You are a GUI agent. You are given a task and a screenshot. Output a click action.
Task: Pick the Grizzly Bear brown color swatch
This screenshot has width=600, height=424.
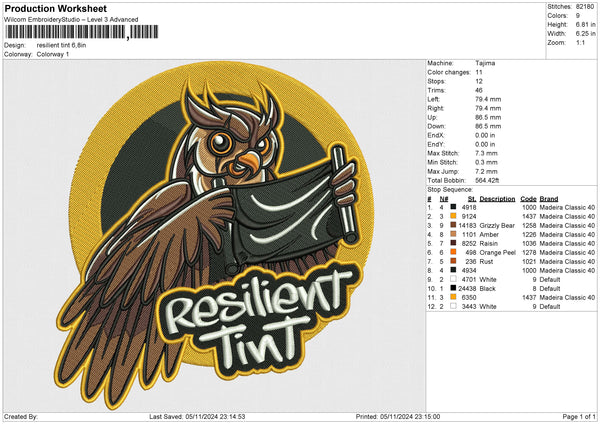pyautogui.click(x=453, y=225)
